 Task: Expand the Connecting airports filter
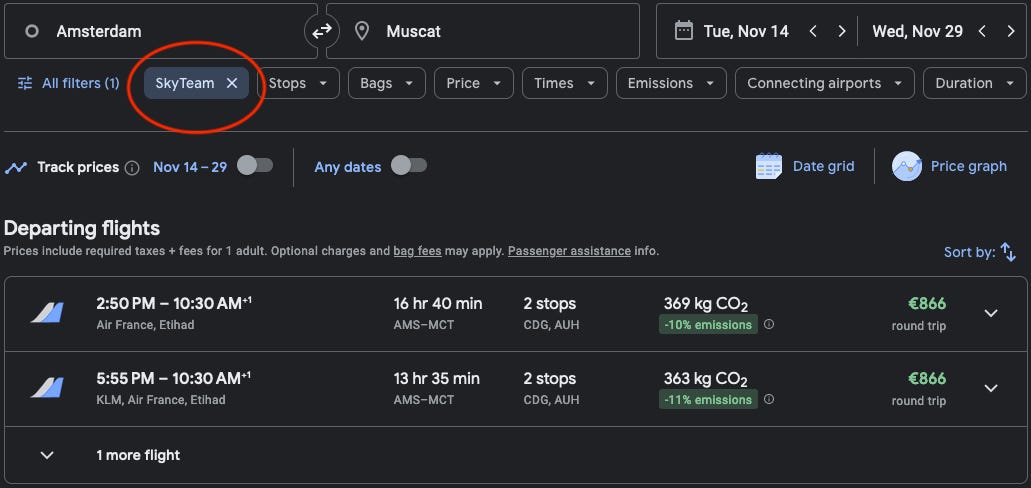pyautogui.click(x=824, y=83)
